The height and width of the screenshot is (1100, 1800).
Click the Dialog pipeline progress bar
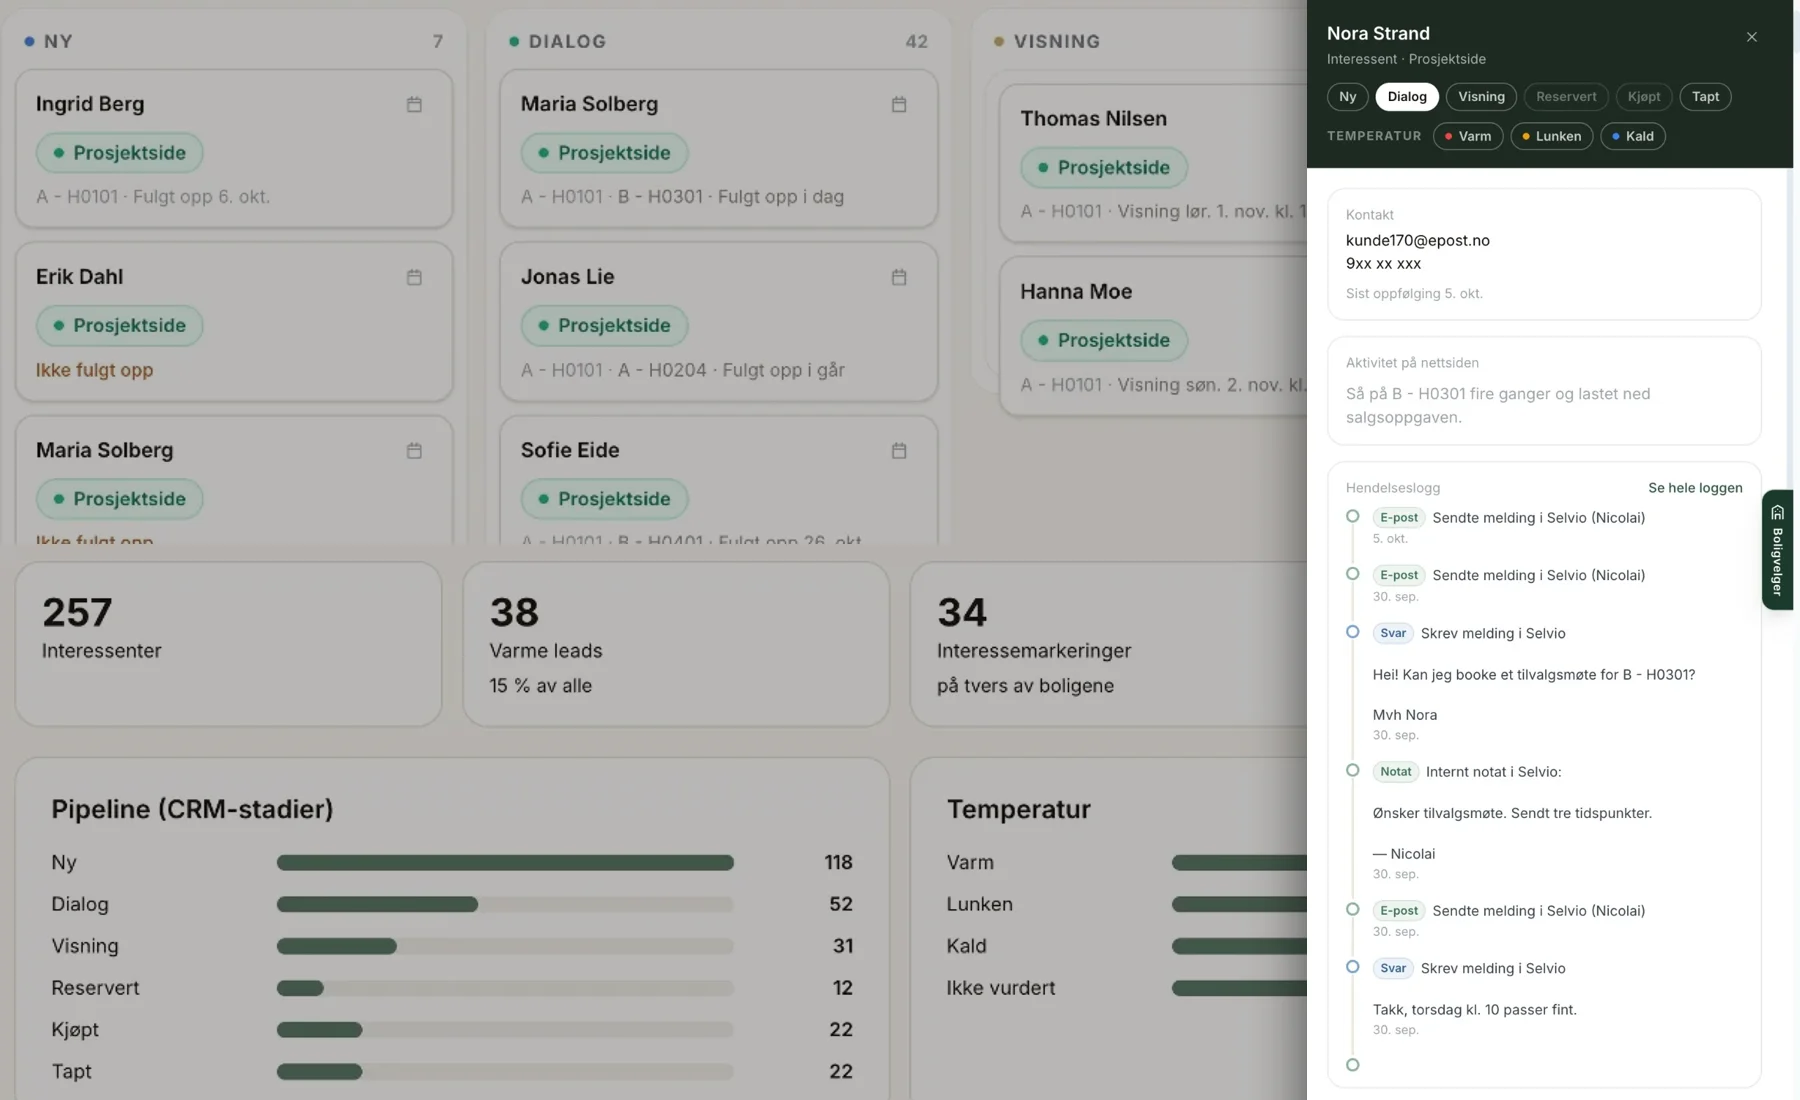point(505,905)
